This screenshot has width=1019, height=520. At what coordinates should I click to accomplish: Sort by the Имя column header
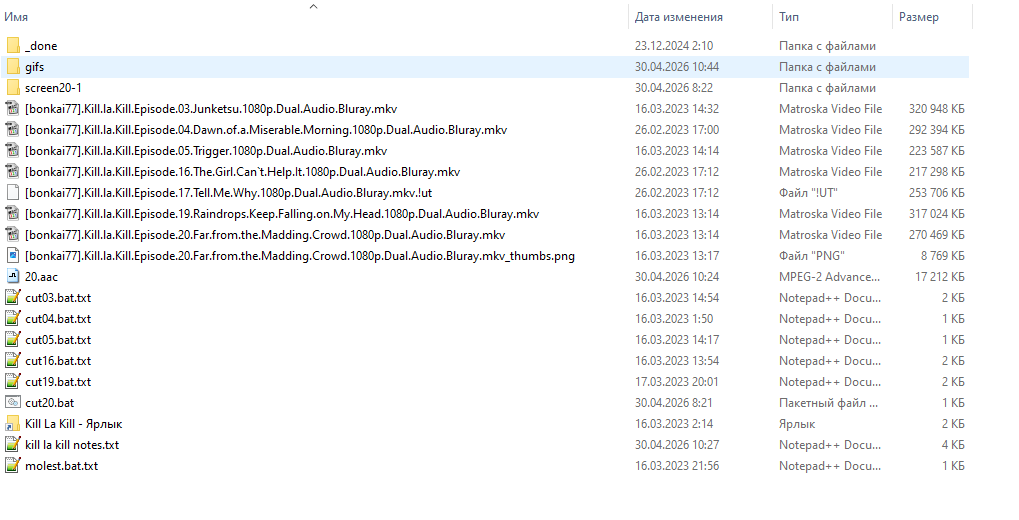tap(16, 17)
